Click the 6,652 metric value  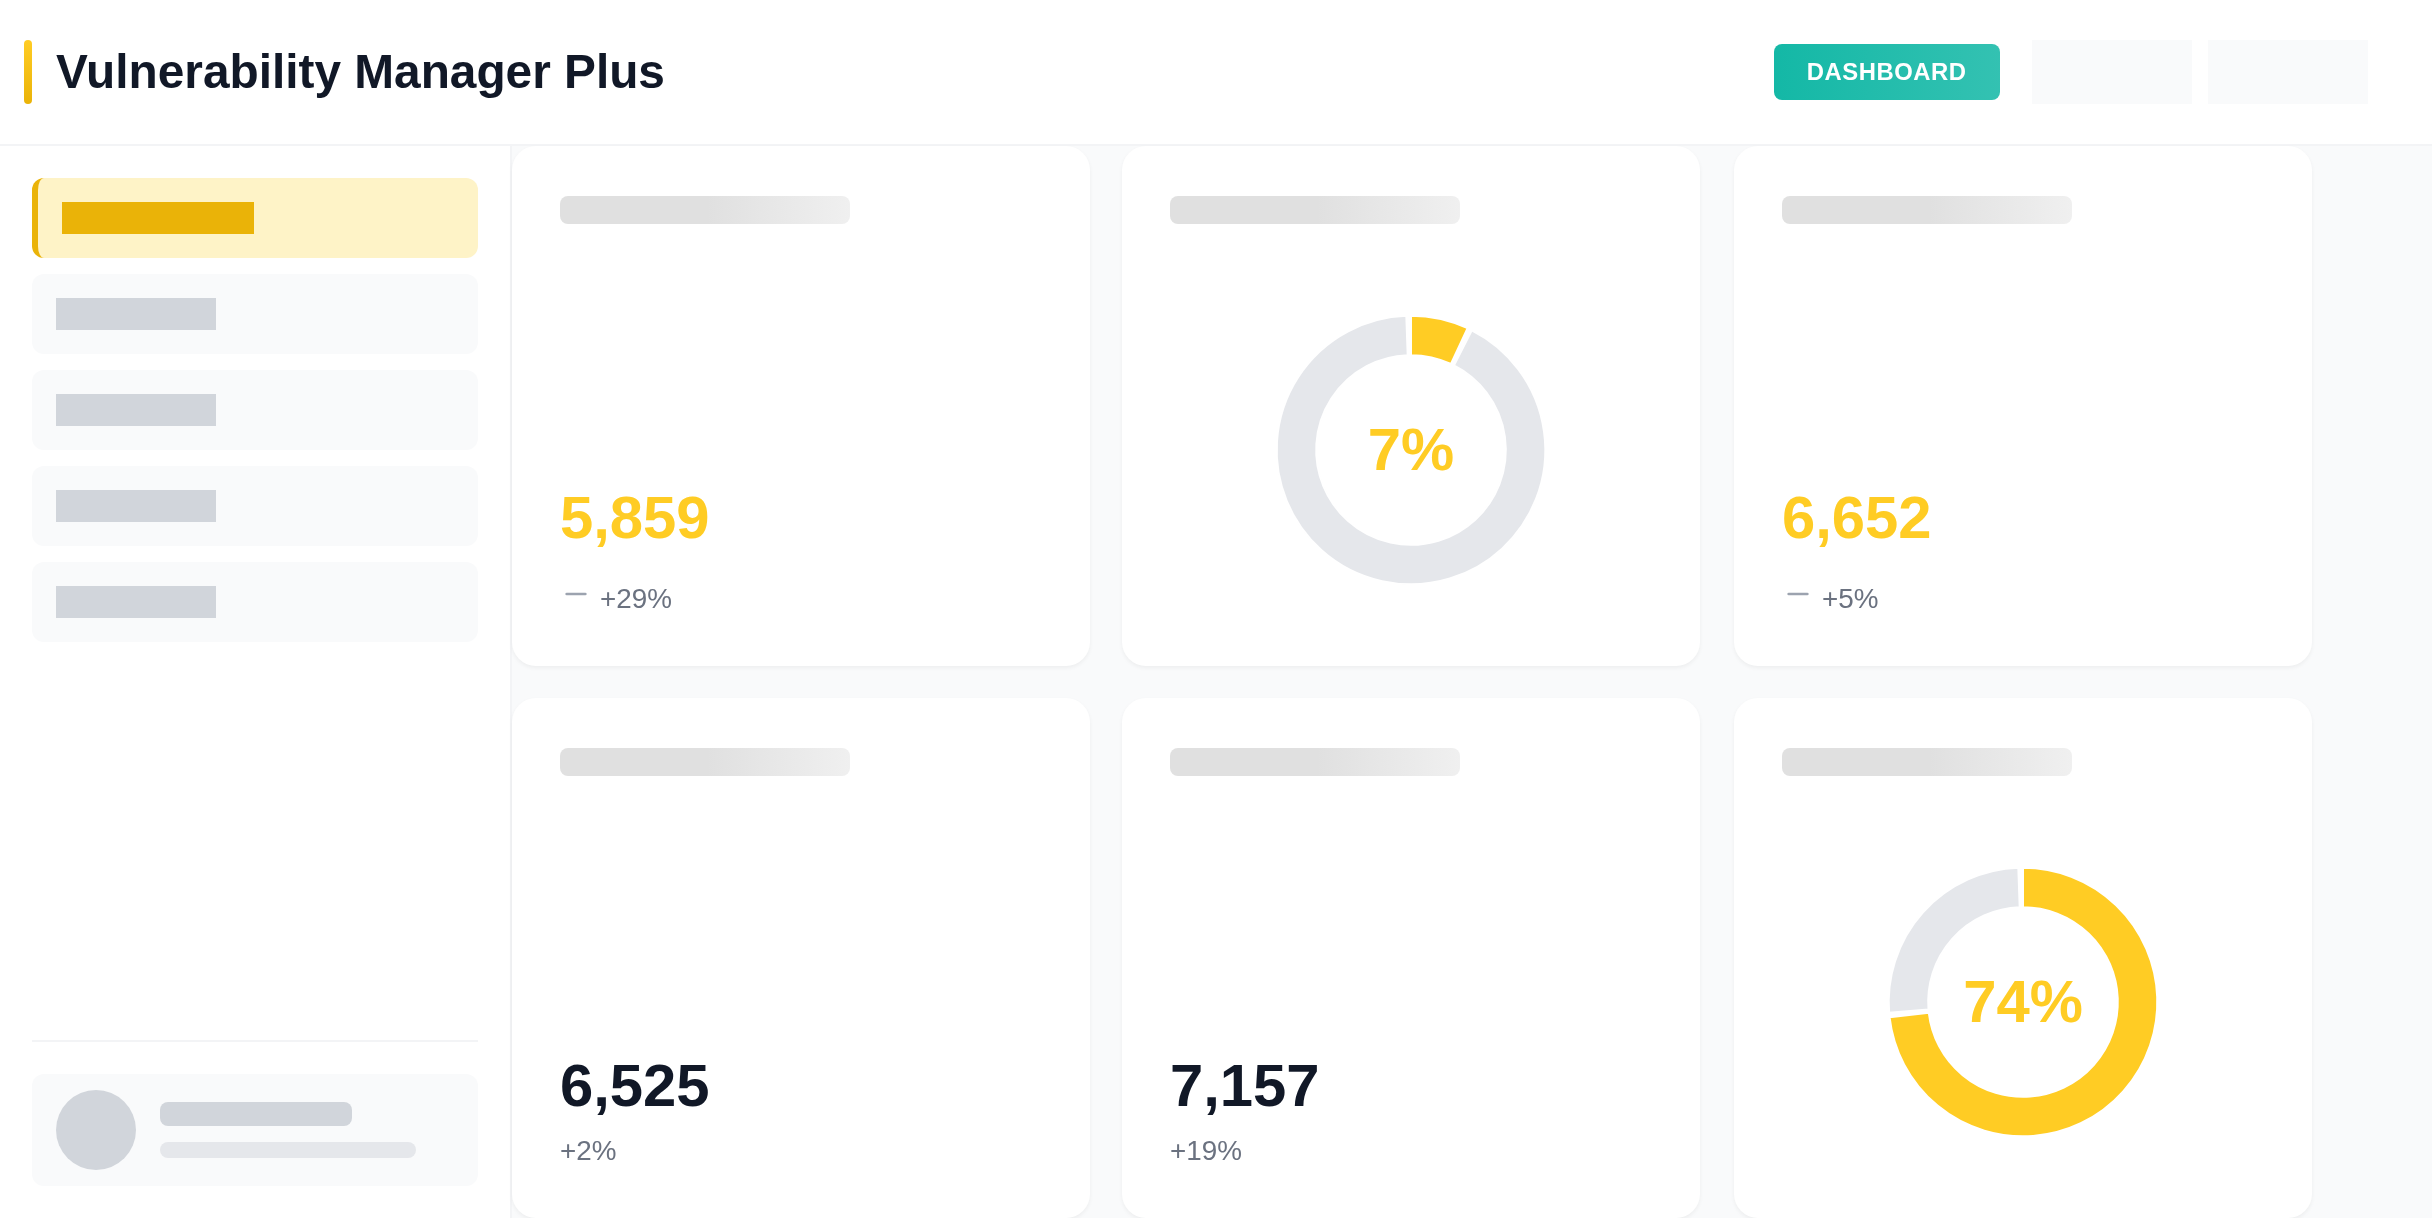coord(1856,518)
